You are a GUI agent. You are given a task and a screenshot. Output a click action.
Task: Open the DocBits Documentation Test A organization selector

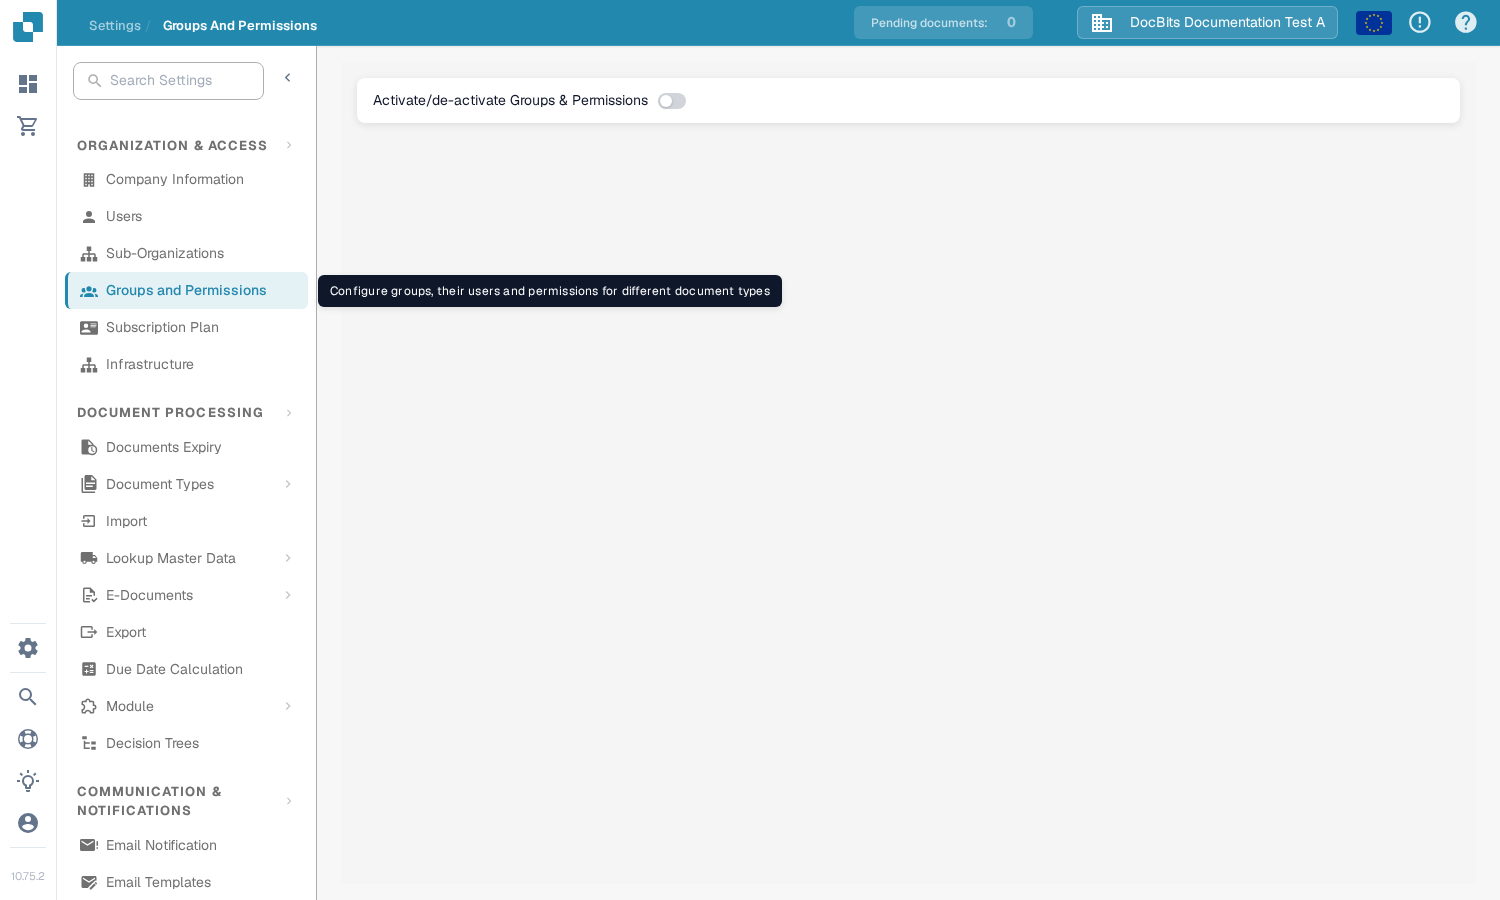pos(1207,23)
